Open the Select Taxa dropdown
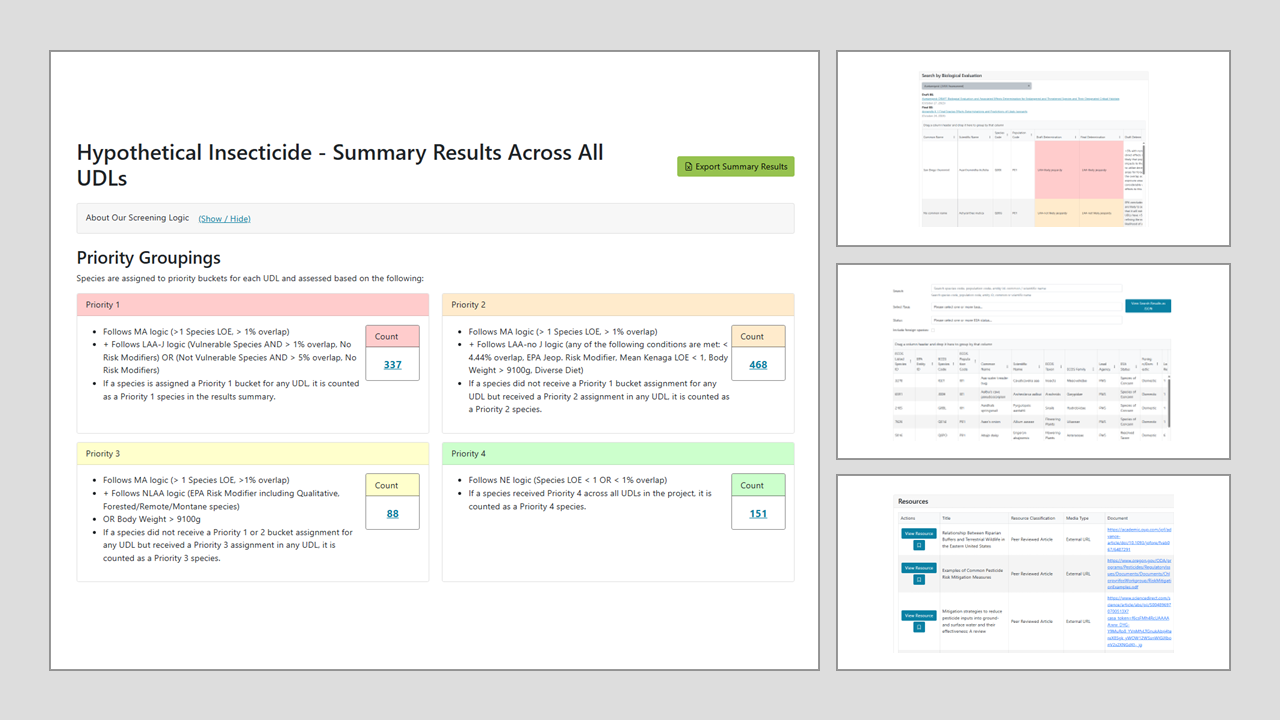Screen dimensions: 1280x720 [x=1025, y=307]
